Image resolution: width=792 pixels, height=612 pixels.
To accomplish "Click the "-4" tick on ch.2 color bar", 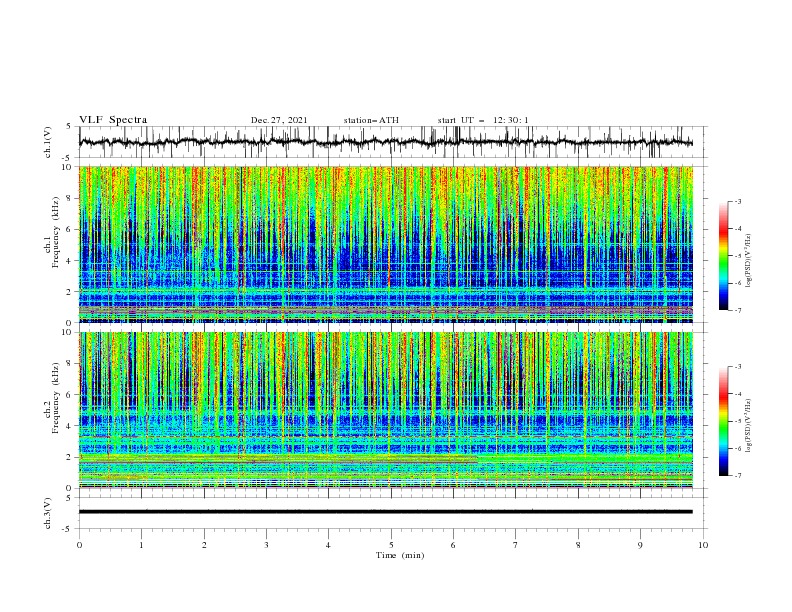I will [x=737, y=394].
